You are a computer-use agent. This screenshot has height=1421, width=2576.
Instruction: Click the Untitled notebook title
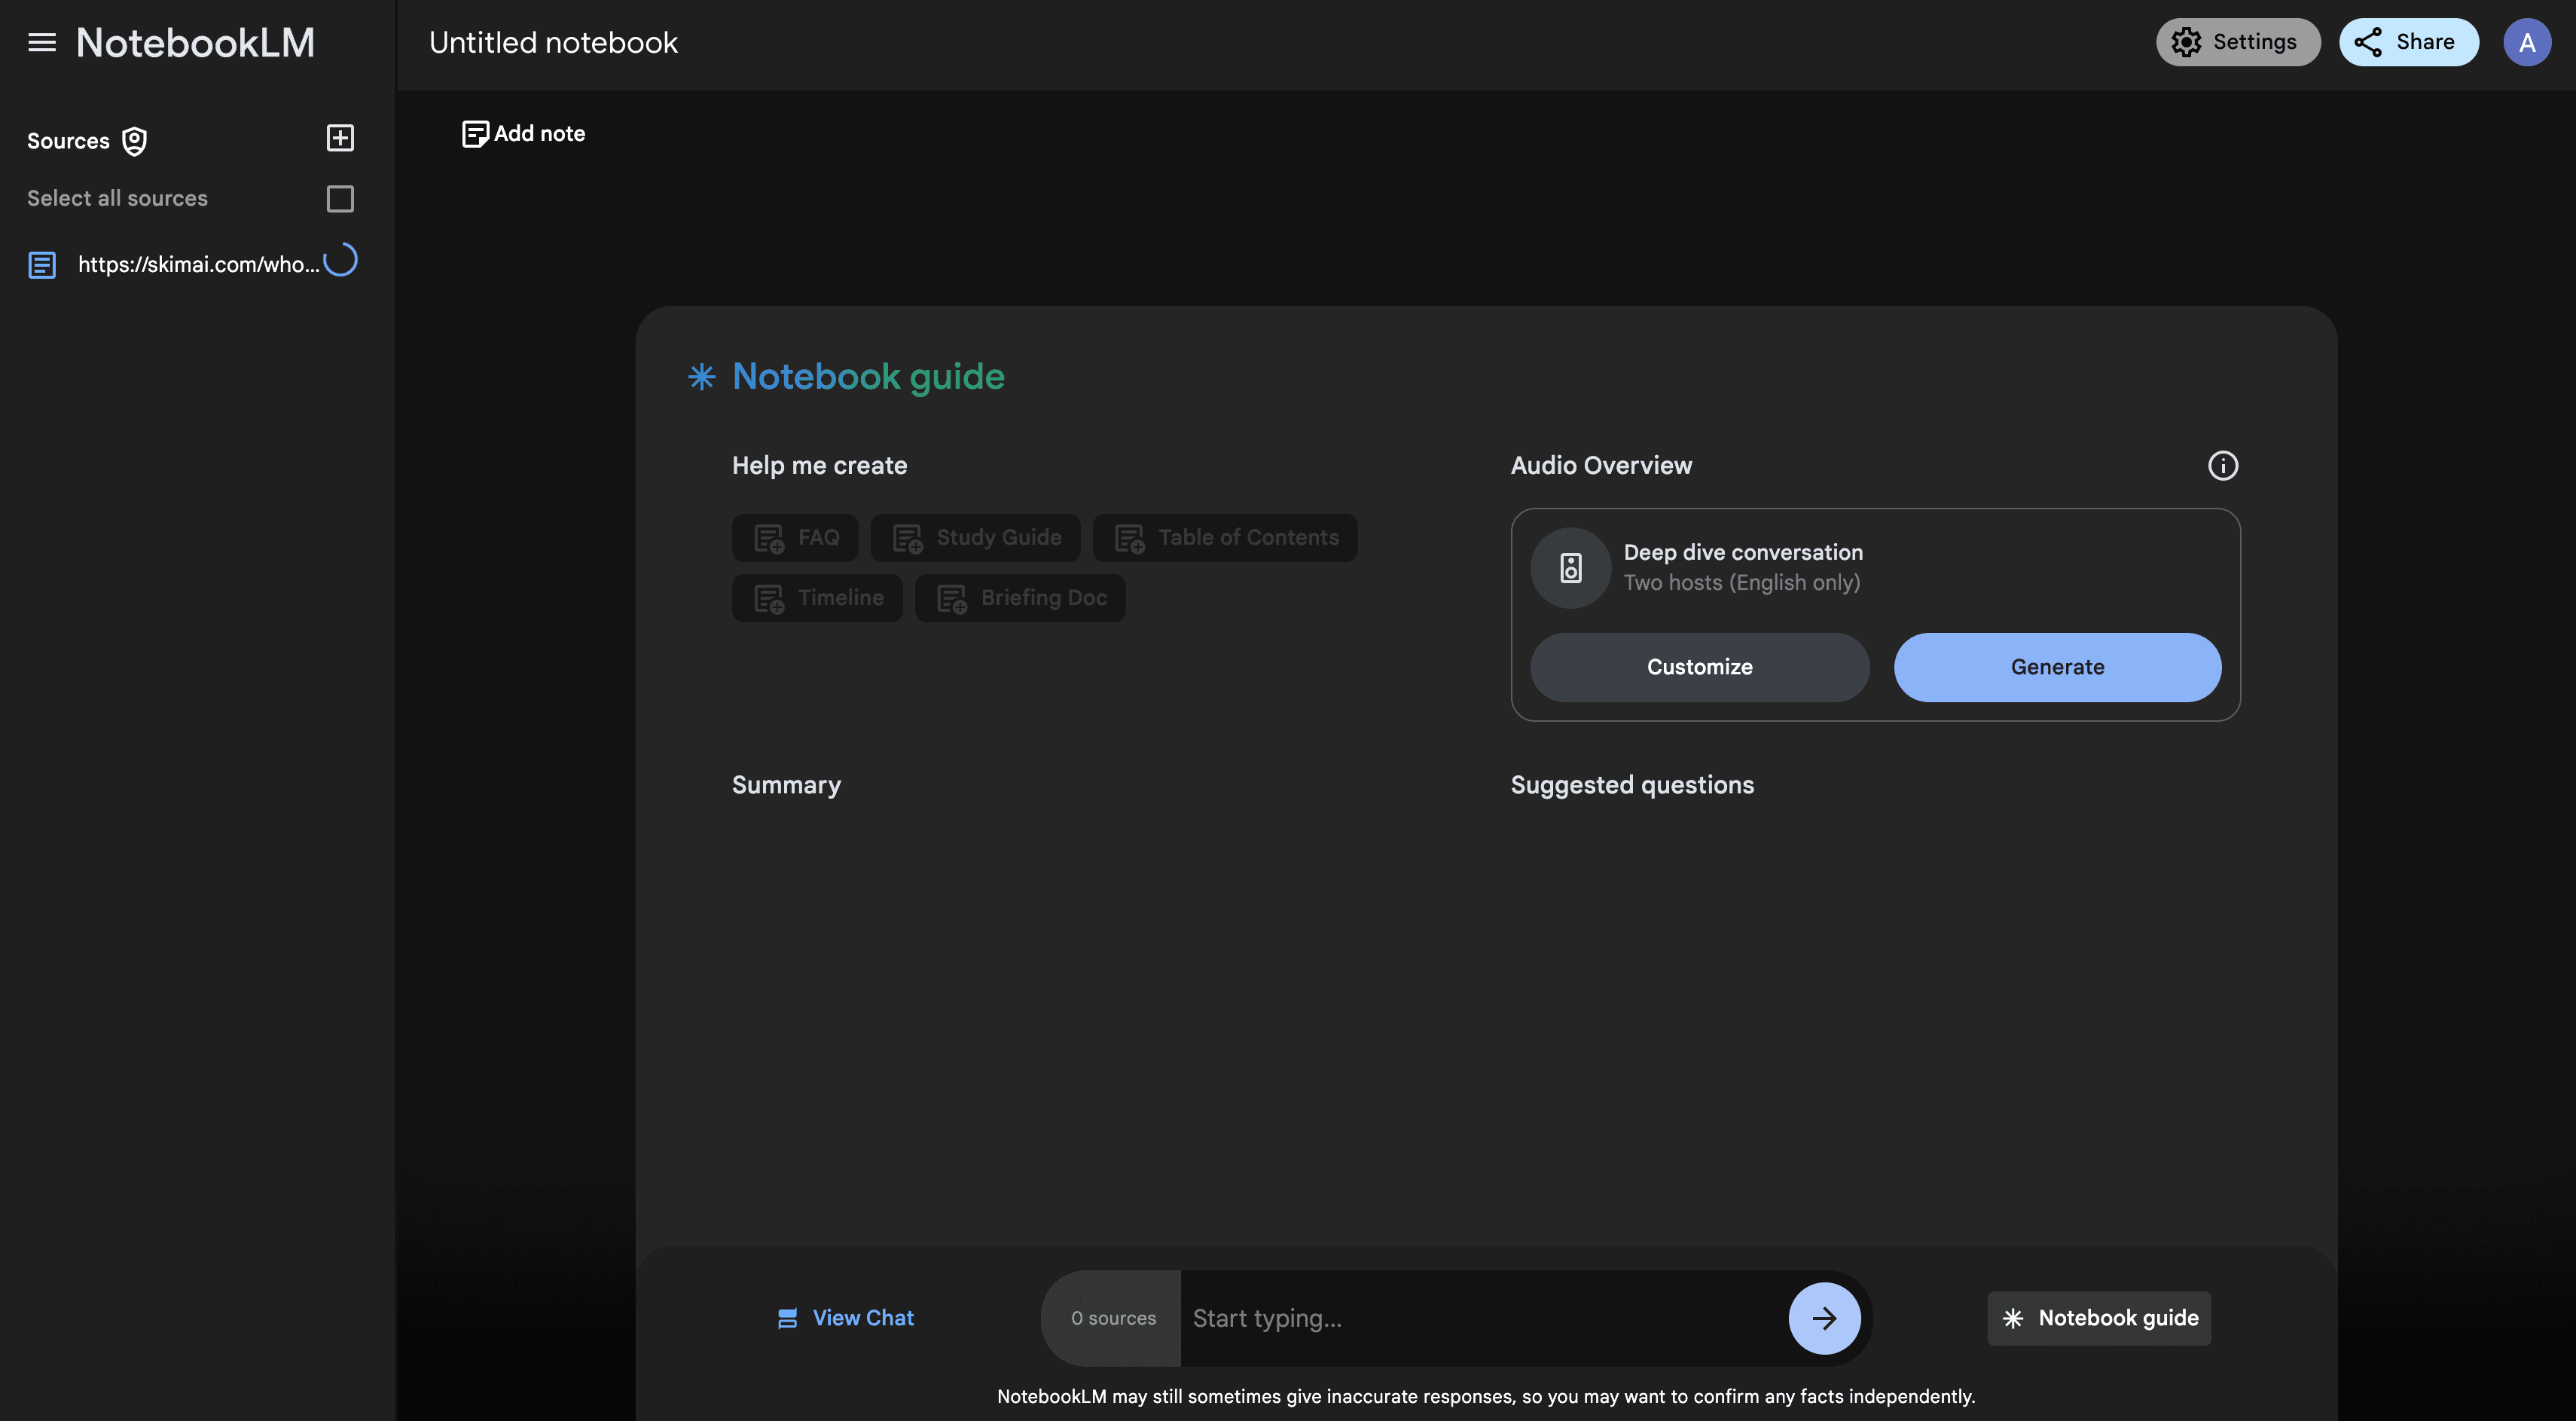(x=553, y=42)
